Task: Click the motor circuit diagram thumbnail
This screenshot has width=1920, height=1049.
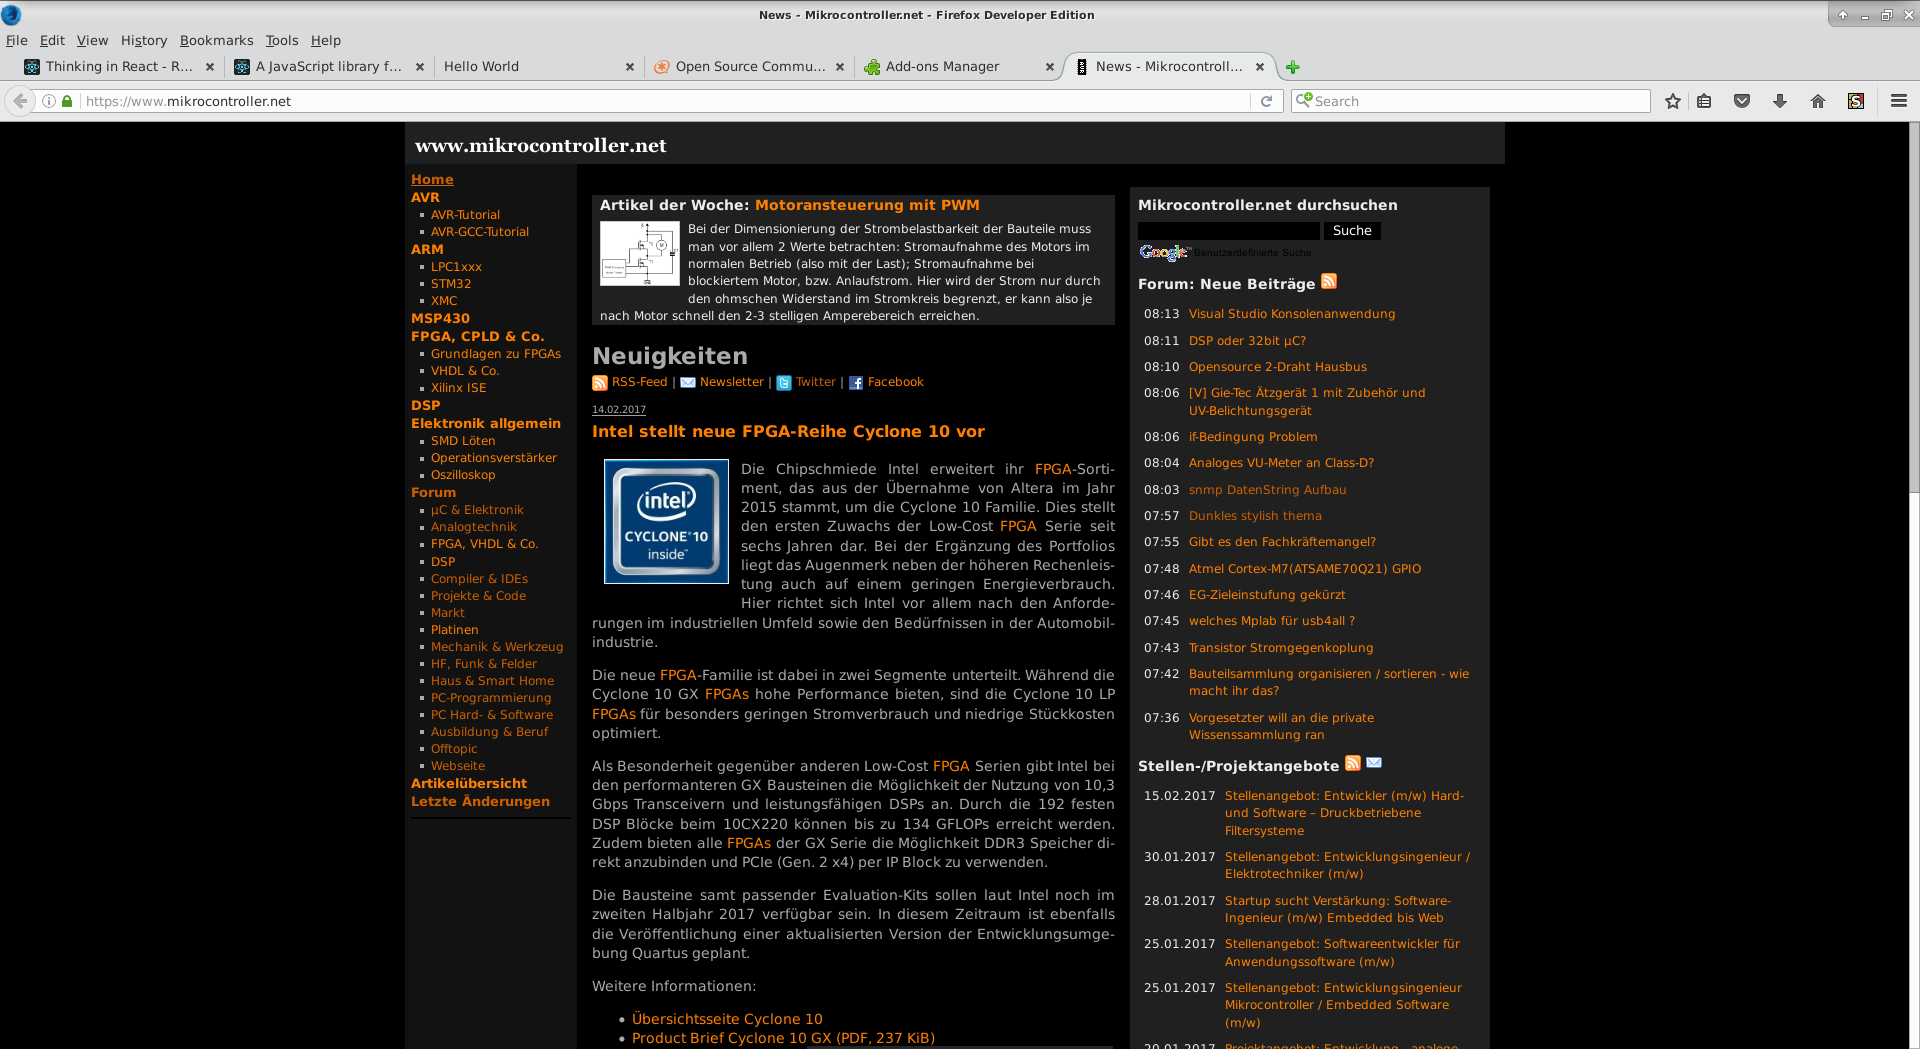Action: 640,253
